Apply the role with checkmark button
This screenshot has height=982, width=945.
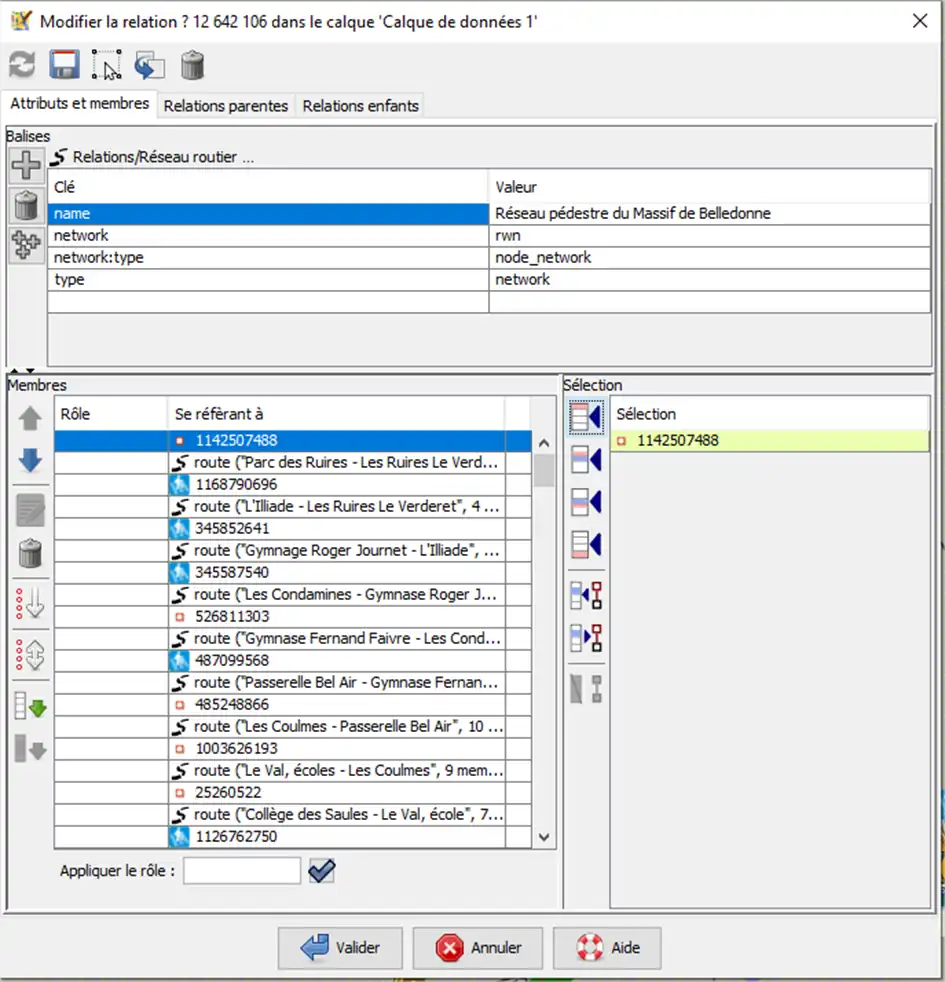[x=321, y=871]
